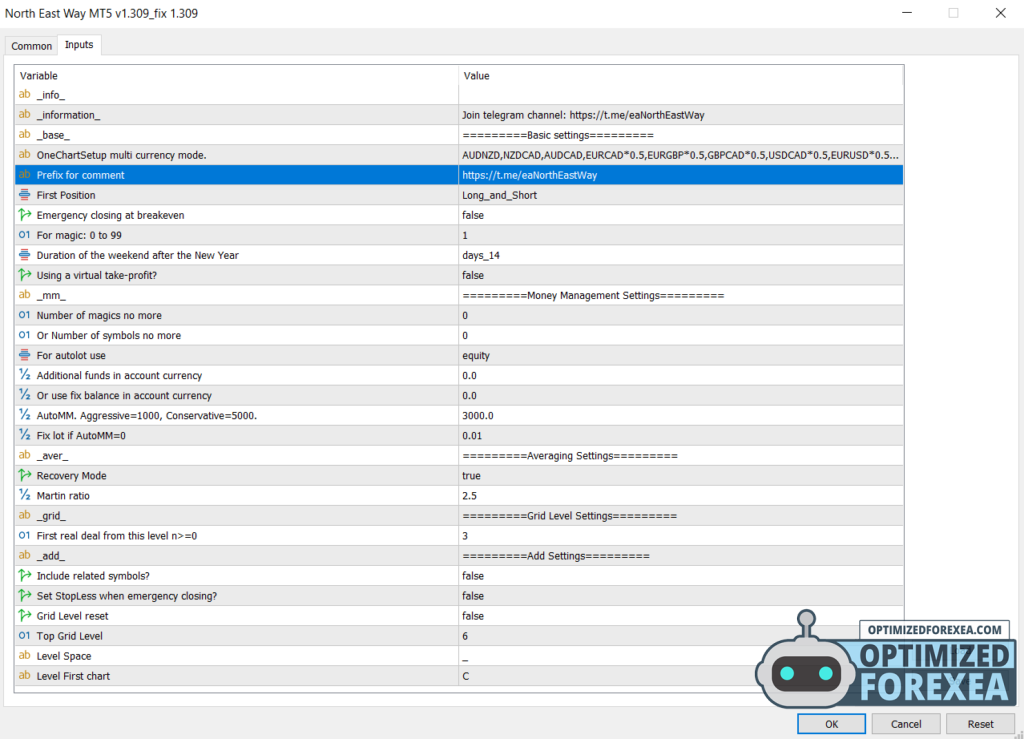Click the integer icon beside Number of magics no more
This screenshot has width=1024, height=739.
click(25, 315)
